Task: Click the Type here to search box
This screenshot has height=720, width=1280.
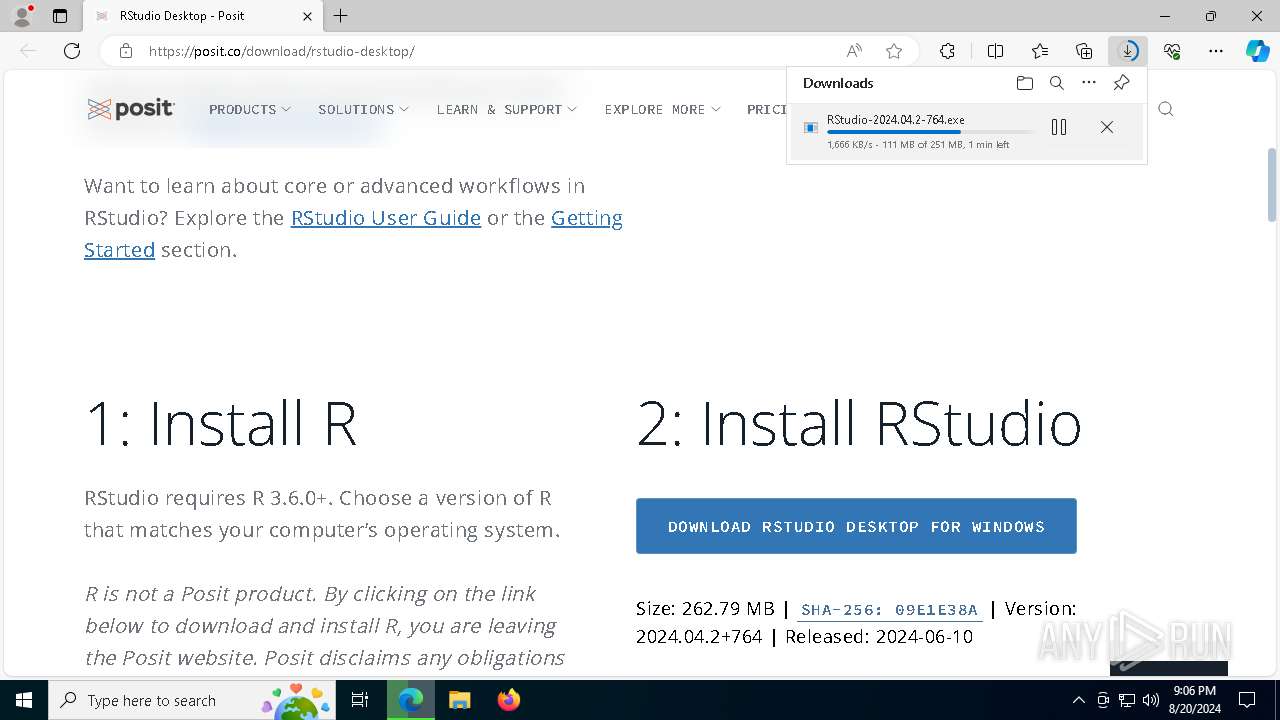Action: point(194,700)
